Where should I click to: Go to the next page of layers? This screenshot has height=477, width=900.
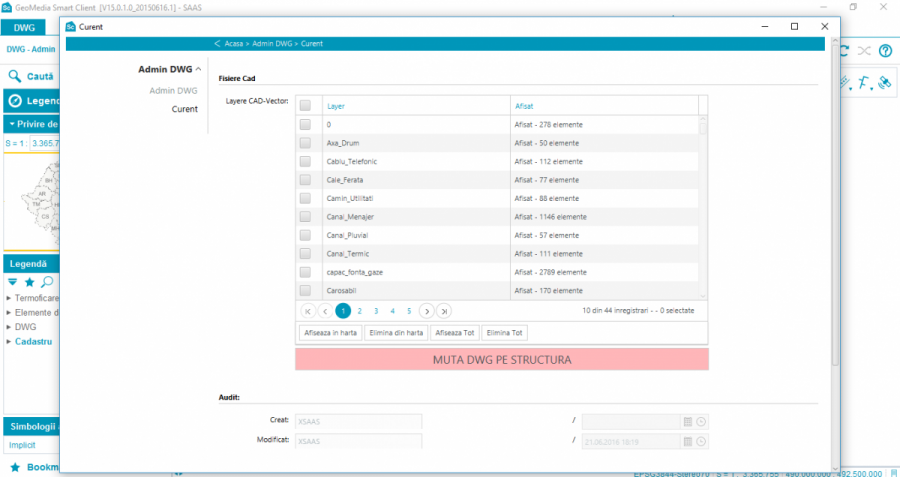click(427, 311)
